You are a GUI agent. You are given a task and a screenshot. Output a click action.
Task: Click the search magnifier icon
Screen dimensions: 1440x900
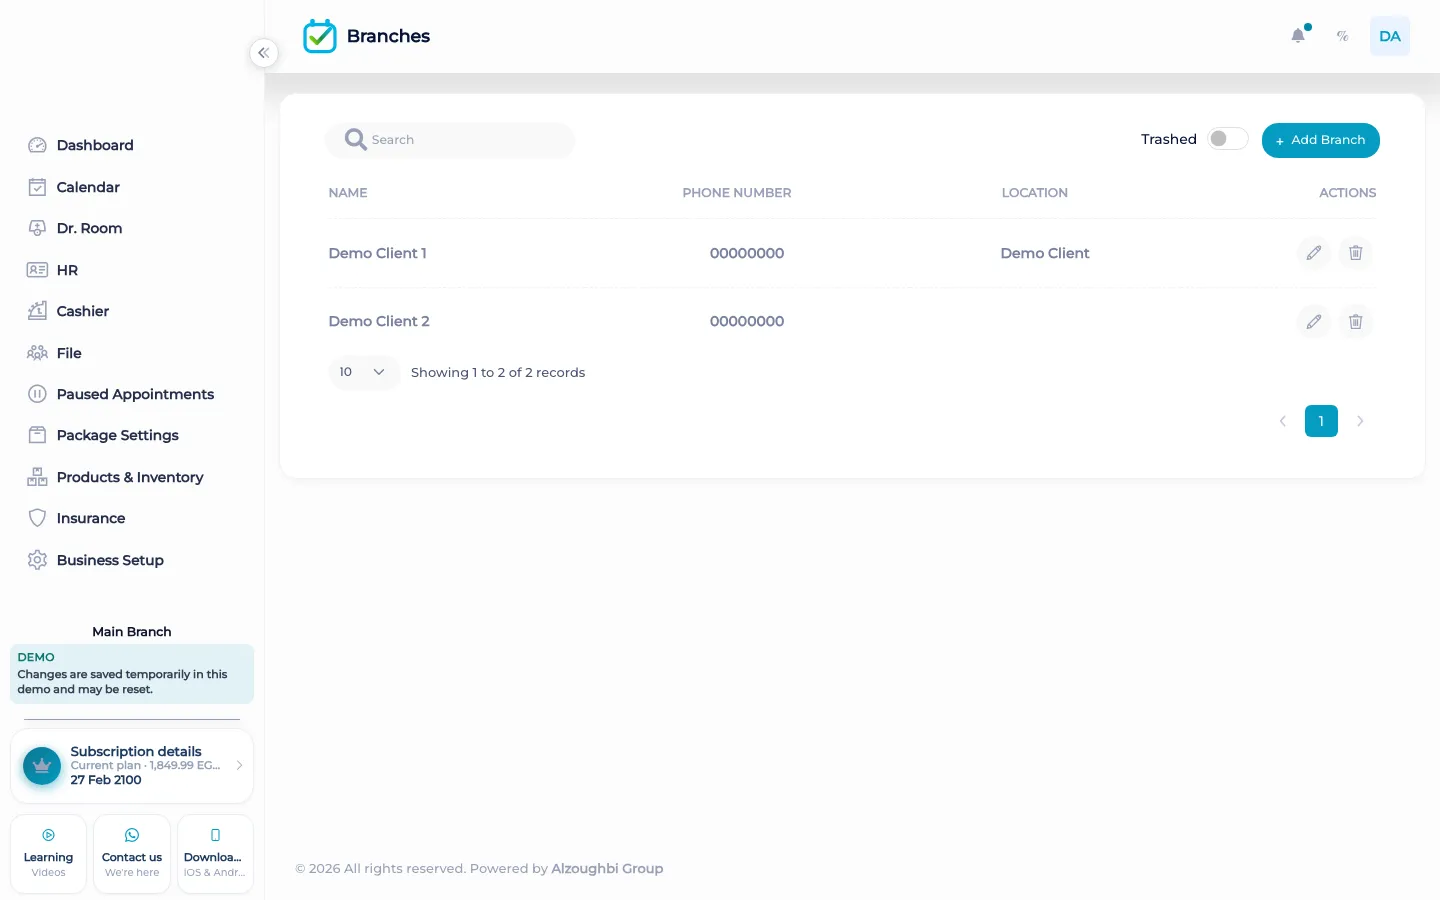point(355,139)
